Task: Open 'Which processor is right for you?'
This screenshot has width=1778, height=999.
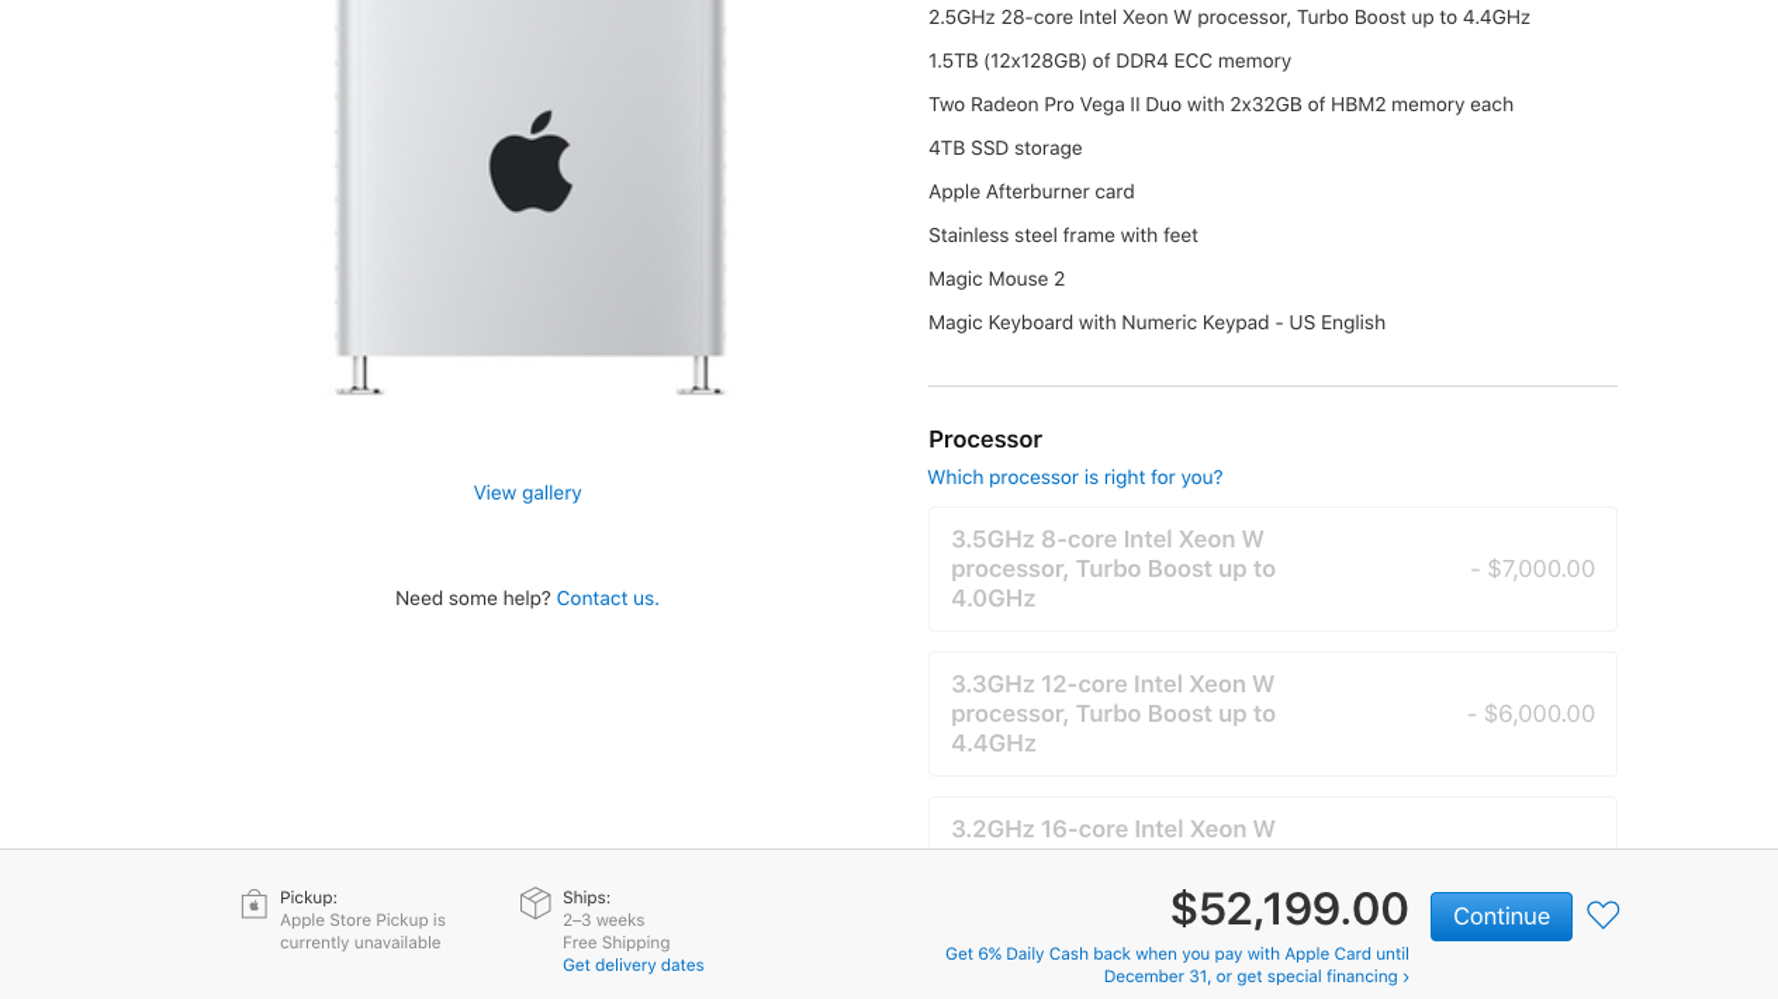Action: (1074, 478)
